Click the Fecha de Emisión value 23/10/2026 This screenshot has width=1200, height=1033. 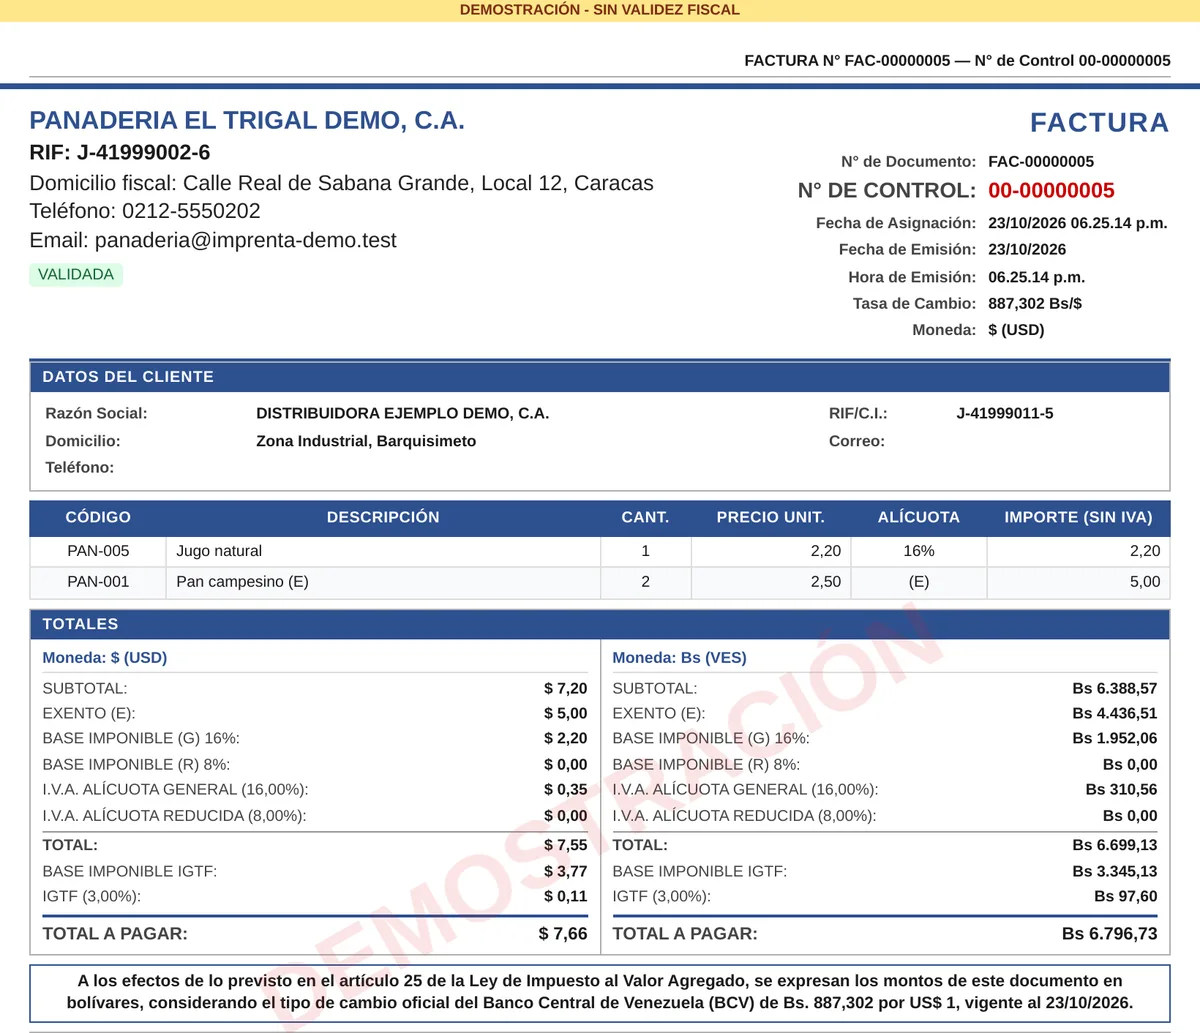1027,250
